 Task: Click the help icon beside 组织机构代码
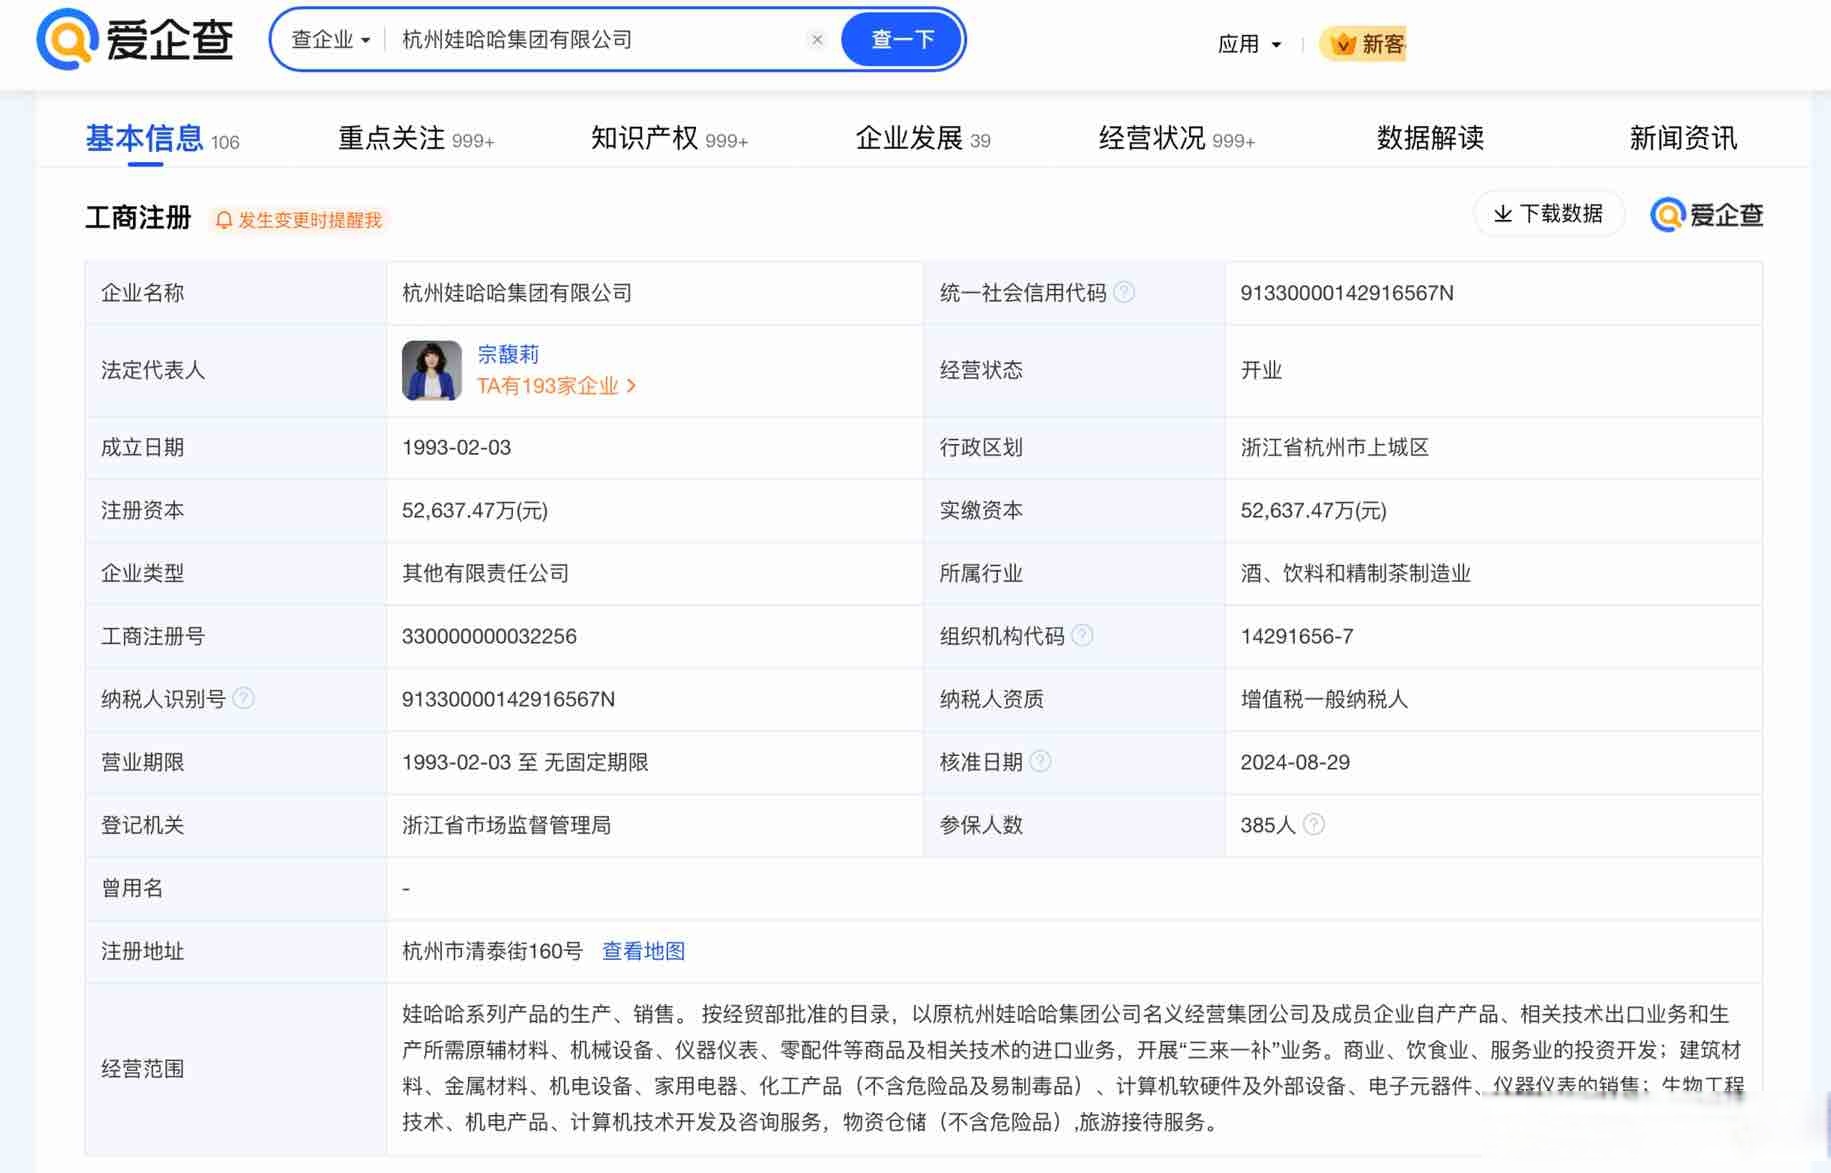tap(1082, 635)
